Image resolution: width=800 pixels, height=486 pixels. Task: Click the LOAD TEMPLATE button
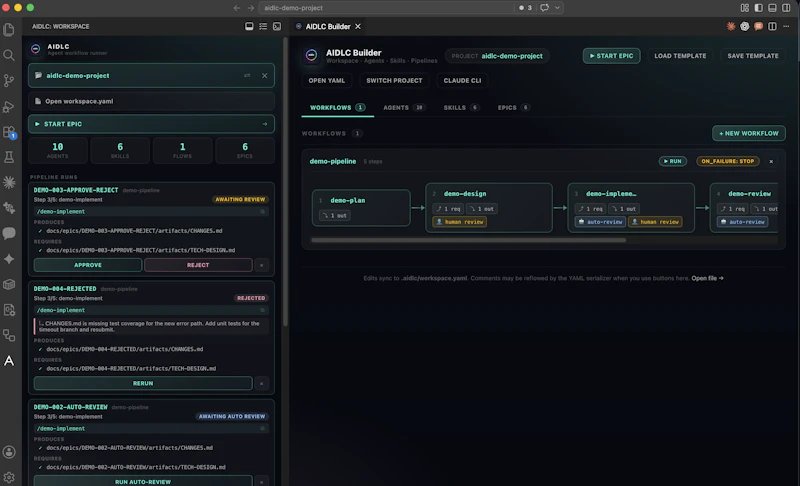pos(680,56)
